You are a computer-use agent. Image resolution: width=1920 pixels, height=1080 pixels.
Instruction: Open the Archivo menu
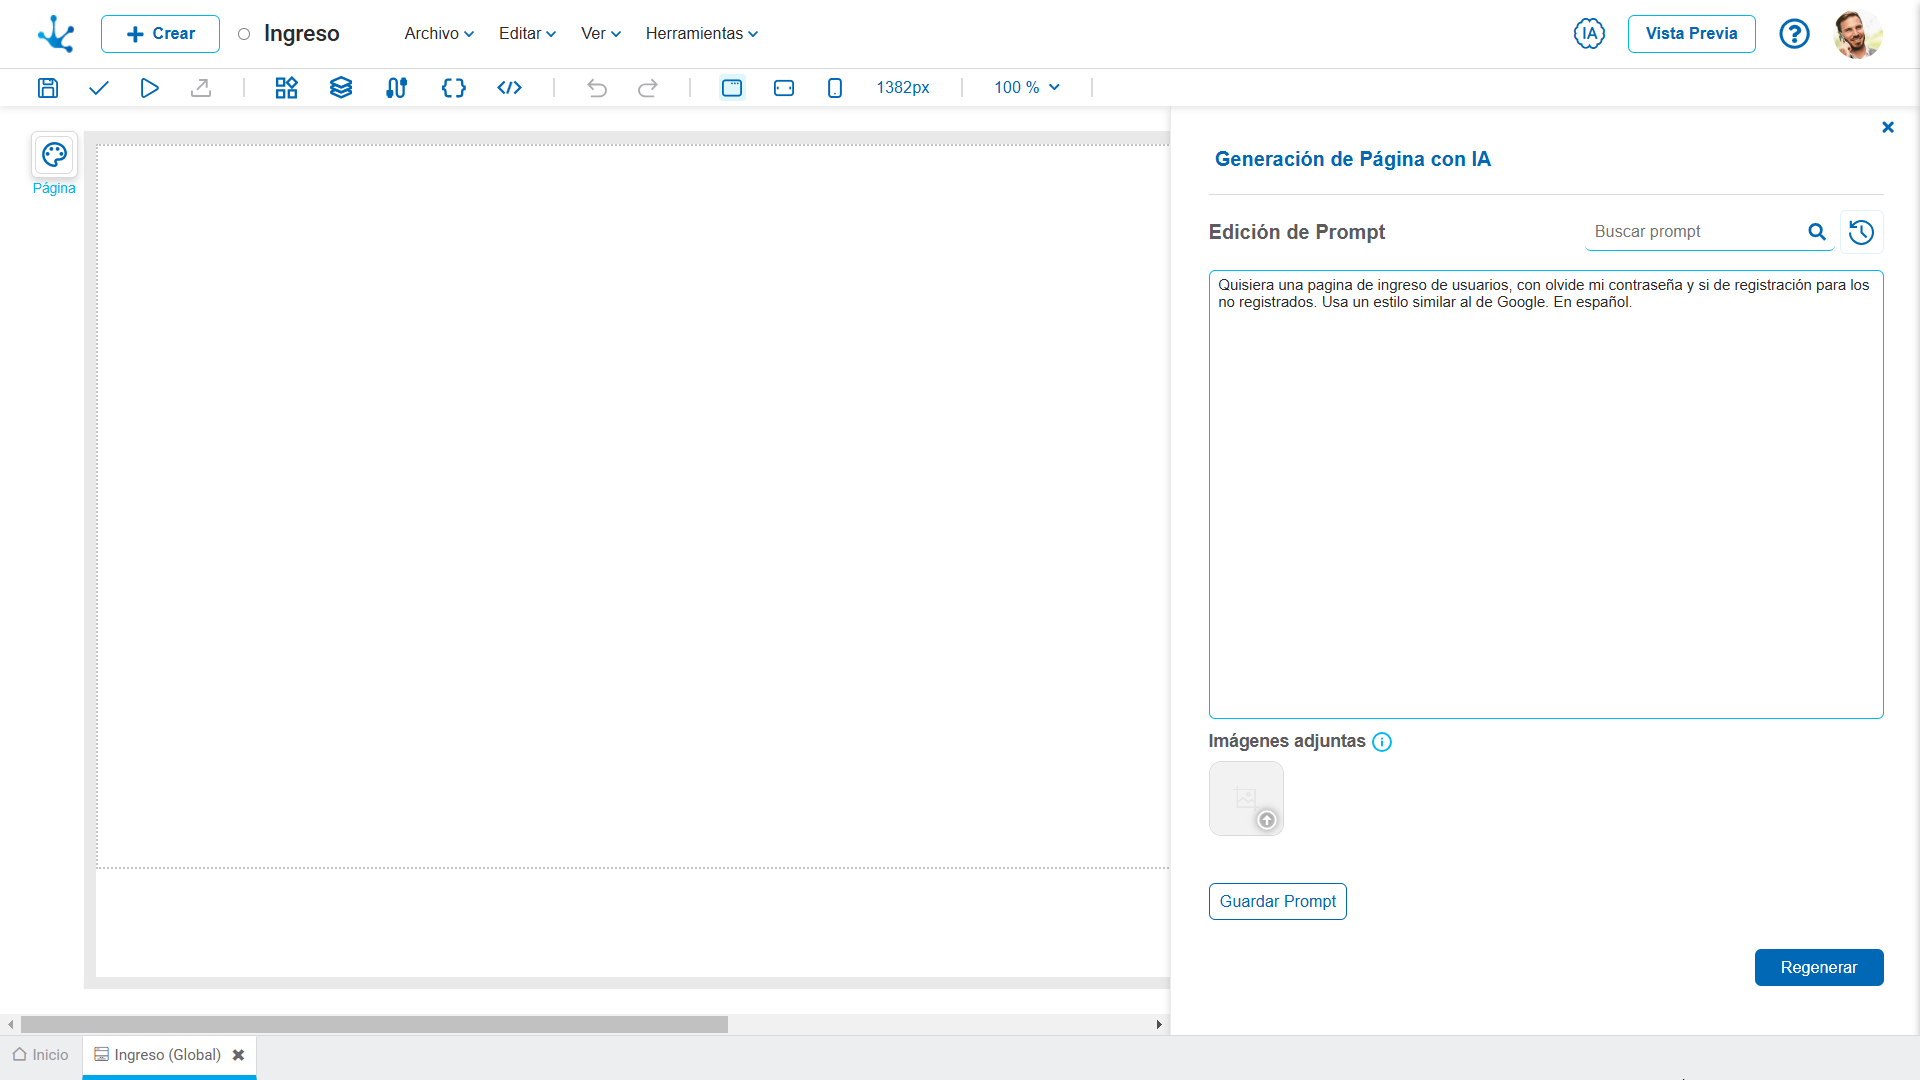pyautogui.click(x=439, y=34)
